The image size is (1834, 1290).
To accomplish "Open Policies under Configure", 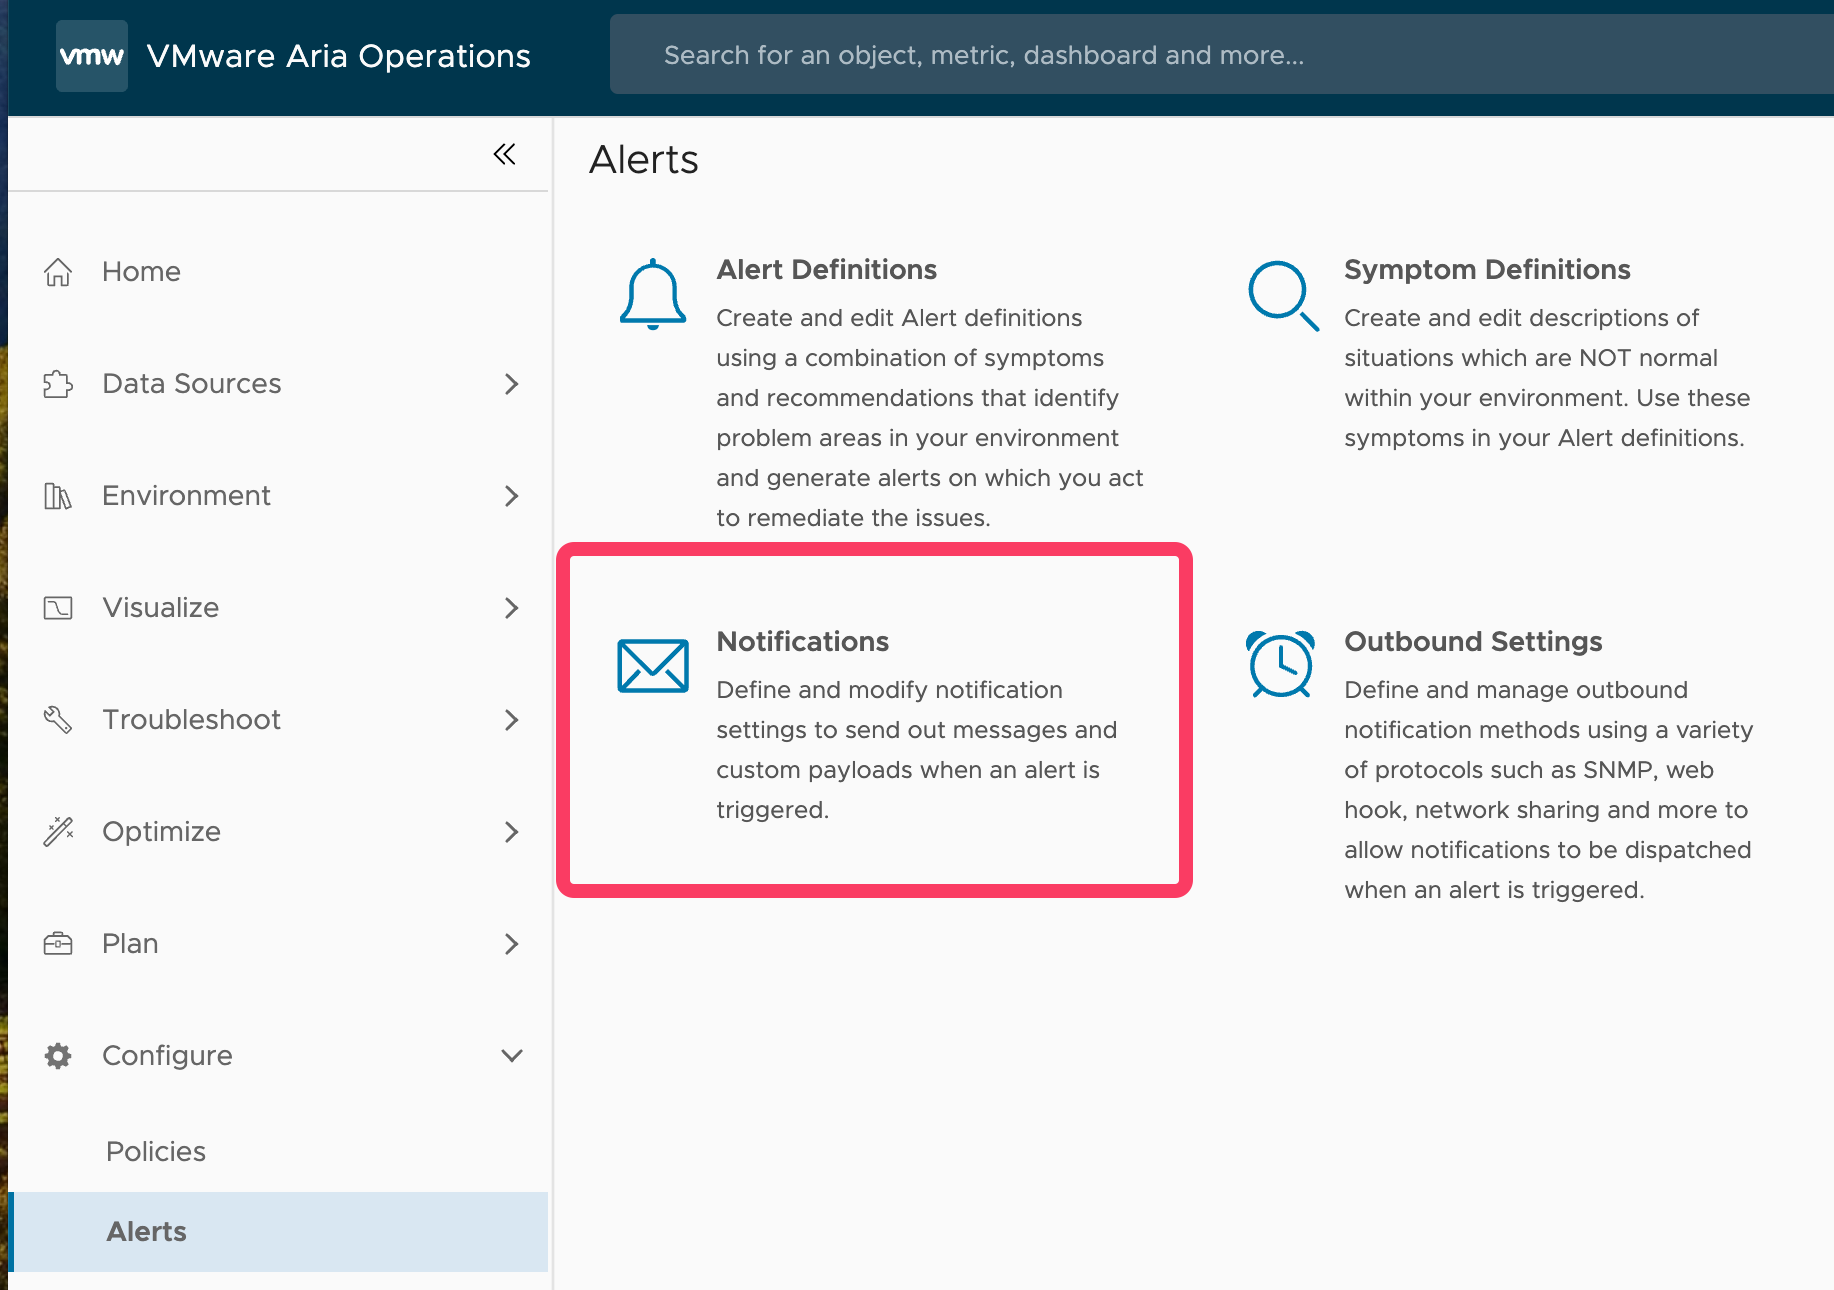I will point(156,1152).
